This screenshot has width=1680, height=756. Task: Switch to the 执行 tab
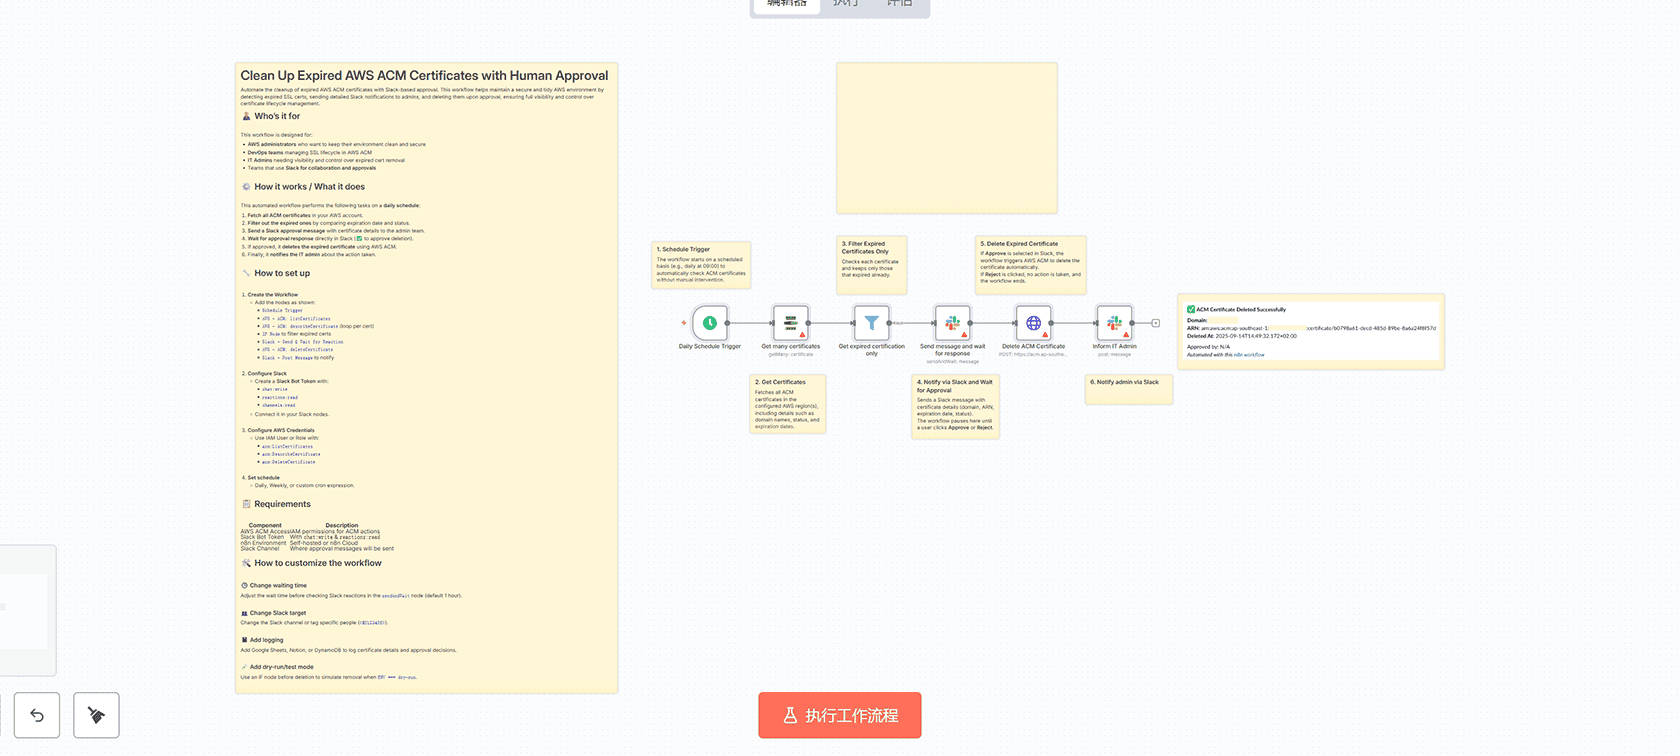click(845, 4)
